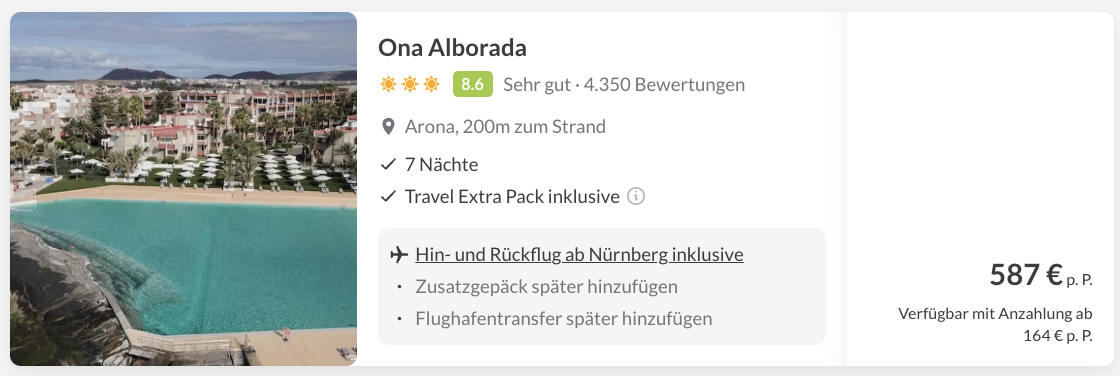Viewport: 1120px width, 376px height.
Task: Click the airplane icon in flight box
Action: [399, 254]
